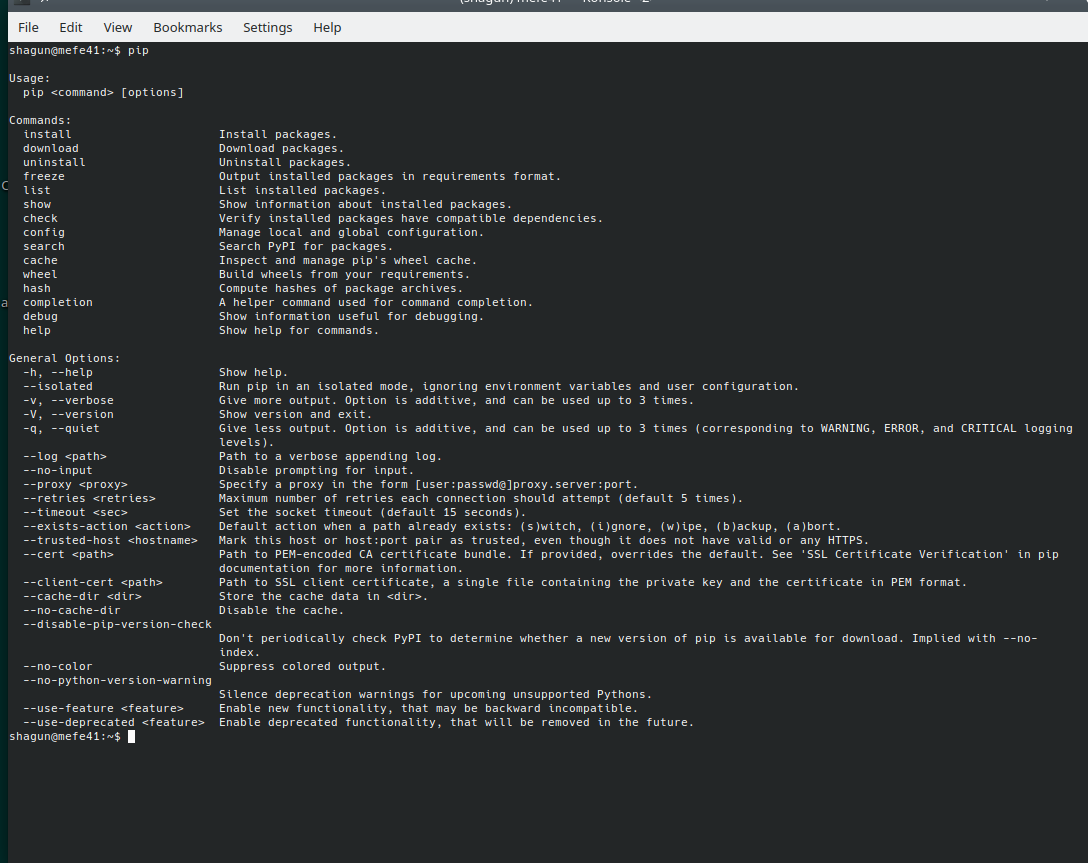The height and width of the screenshot is (863, 1088).
Task: Open the View menu
Action: click(x=117, y=27)
